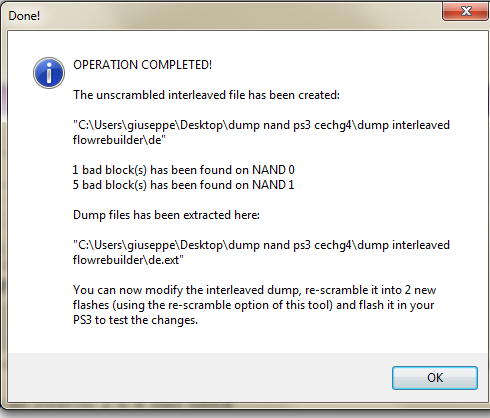Click the blue information icon
490x418 pixels.
click(x=49, y=73)
